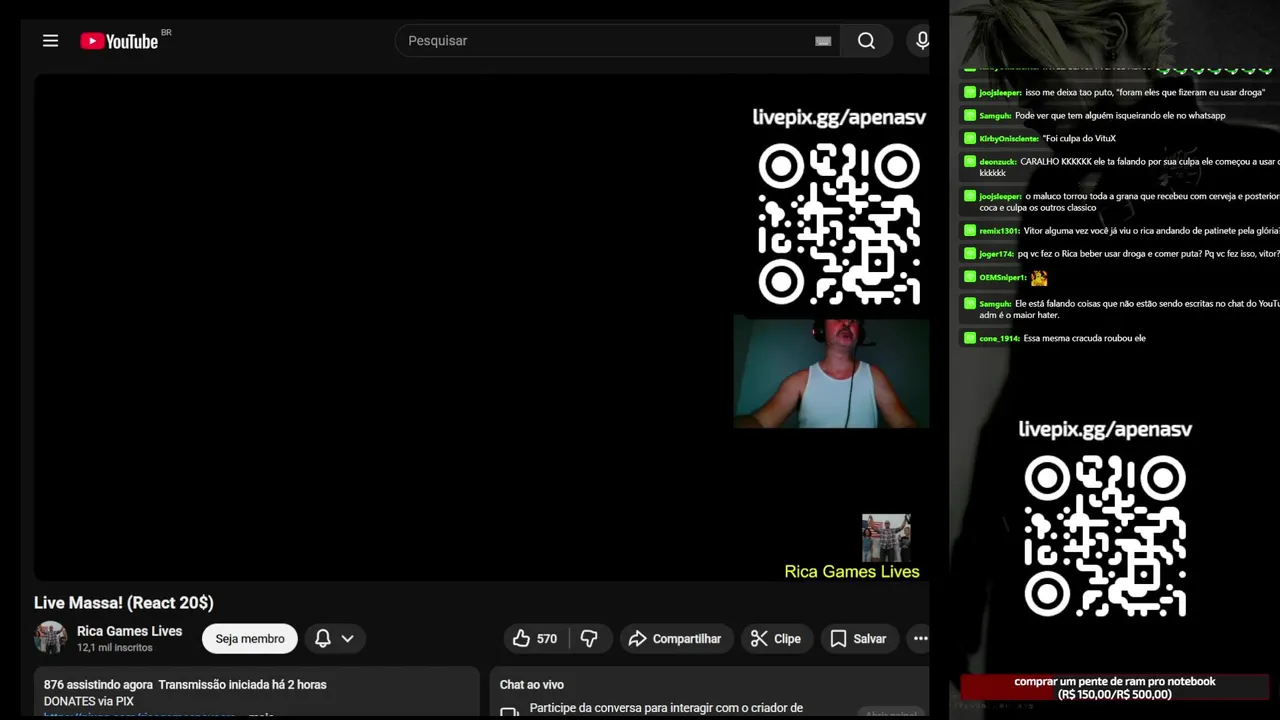Screen dimensions: 1280x720
Task: Click joojsleeper's message about usar droga
Action: coord(1121,92)
